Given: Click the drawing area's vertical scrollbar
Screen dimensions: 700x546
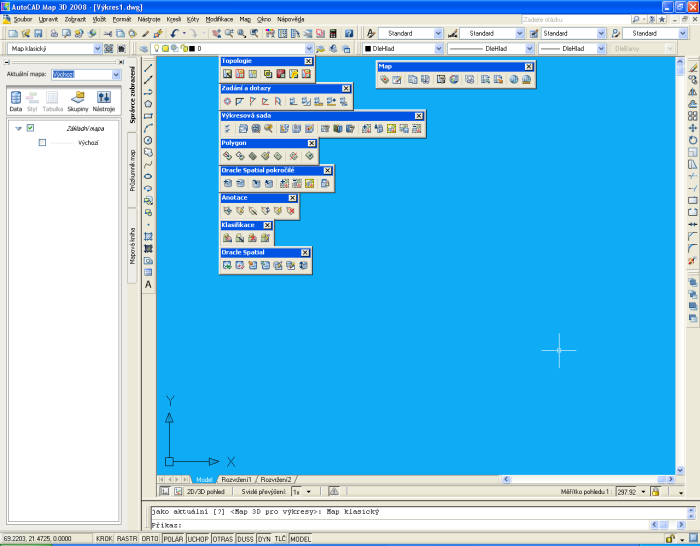Looking at the screenshot, I should click(680, 265).
